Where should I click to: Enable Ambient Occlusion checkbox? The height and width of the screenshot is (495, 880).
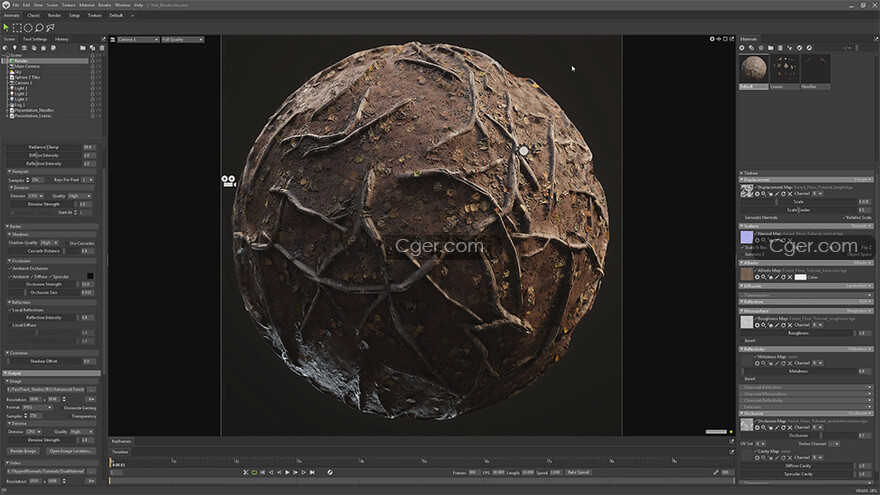point(10,269)
